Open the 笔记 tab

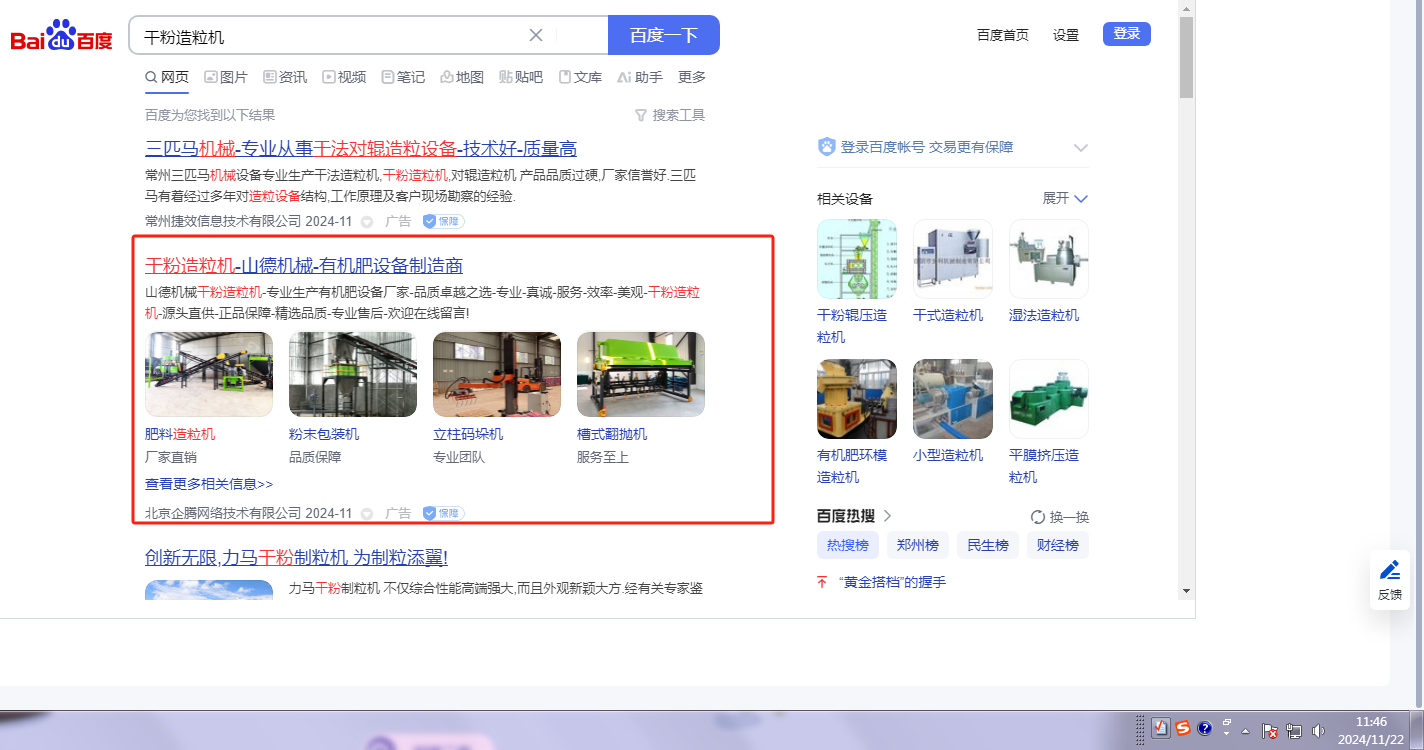click(403, 77)
